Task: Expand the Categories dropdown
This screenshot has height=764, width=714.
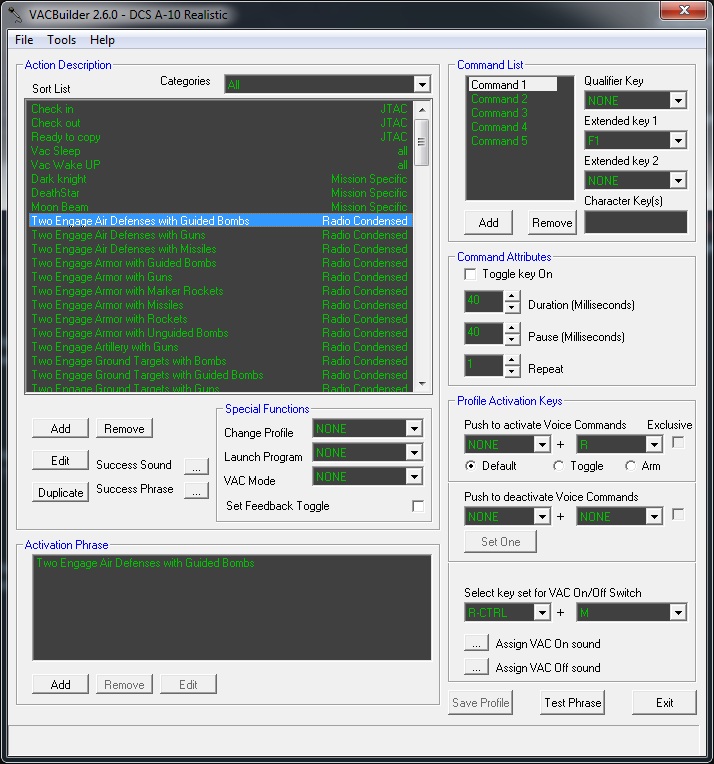Action: coord(422,84)
